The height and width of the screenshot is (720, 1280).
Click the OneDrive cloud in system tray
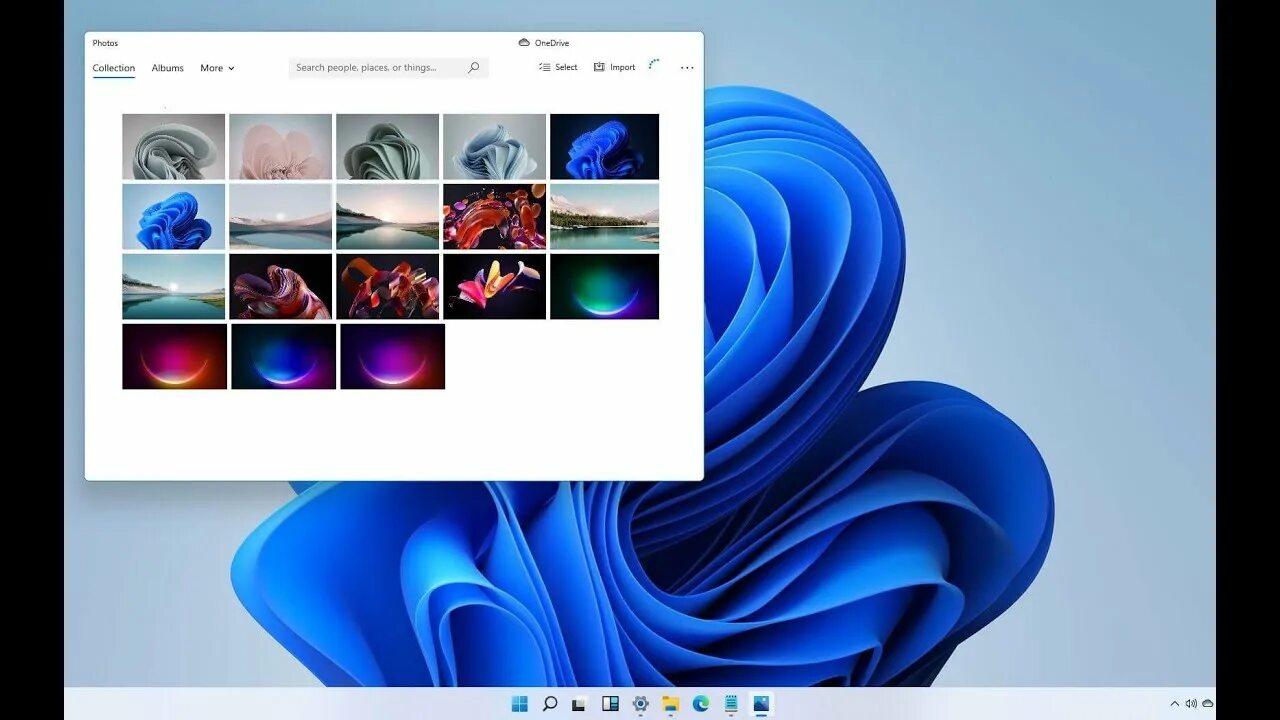[1208, 704]
